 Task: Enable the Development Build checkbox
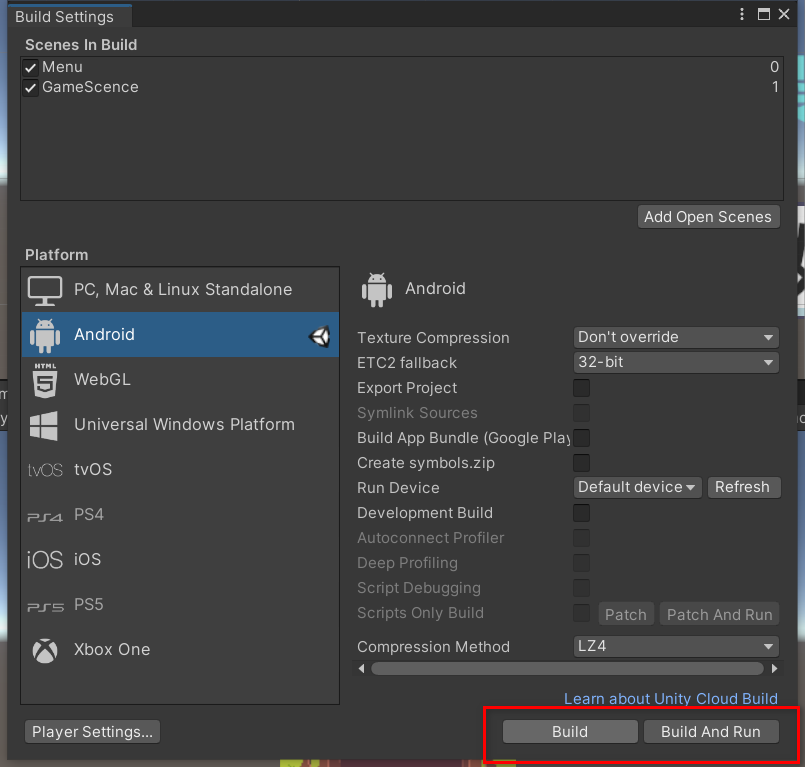581,513
